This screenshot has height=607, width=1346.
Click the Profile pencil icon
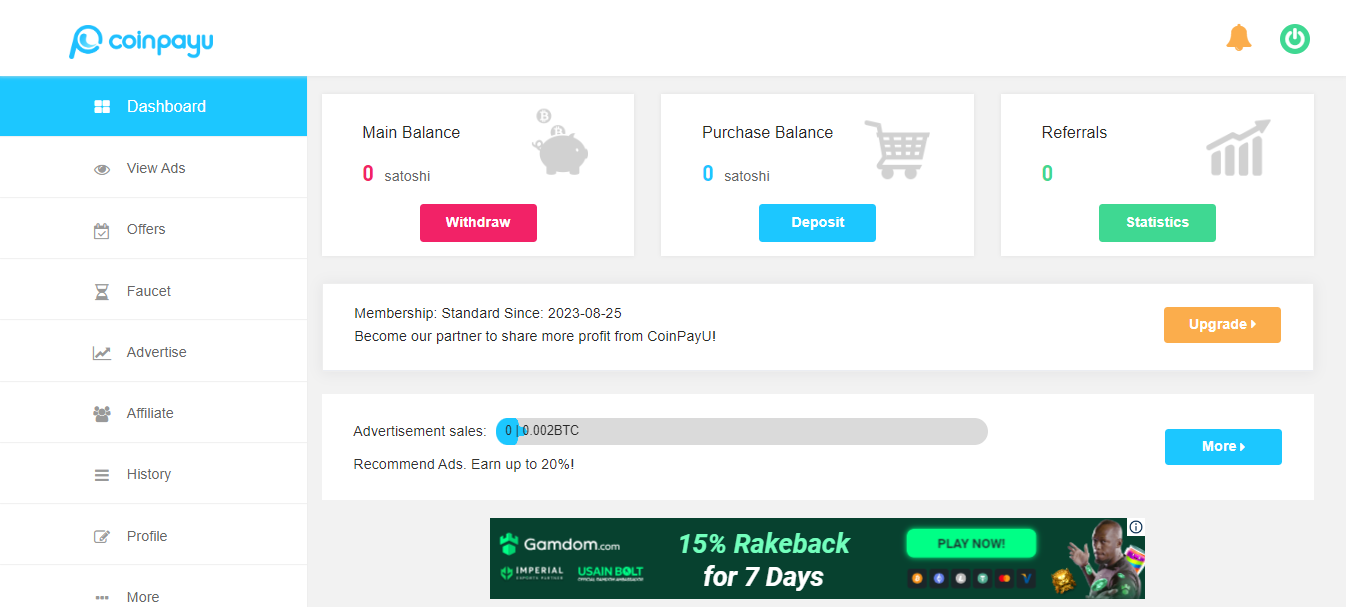pyautogui.click(x=101, y=535)
